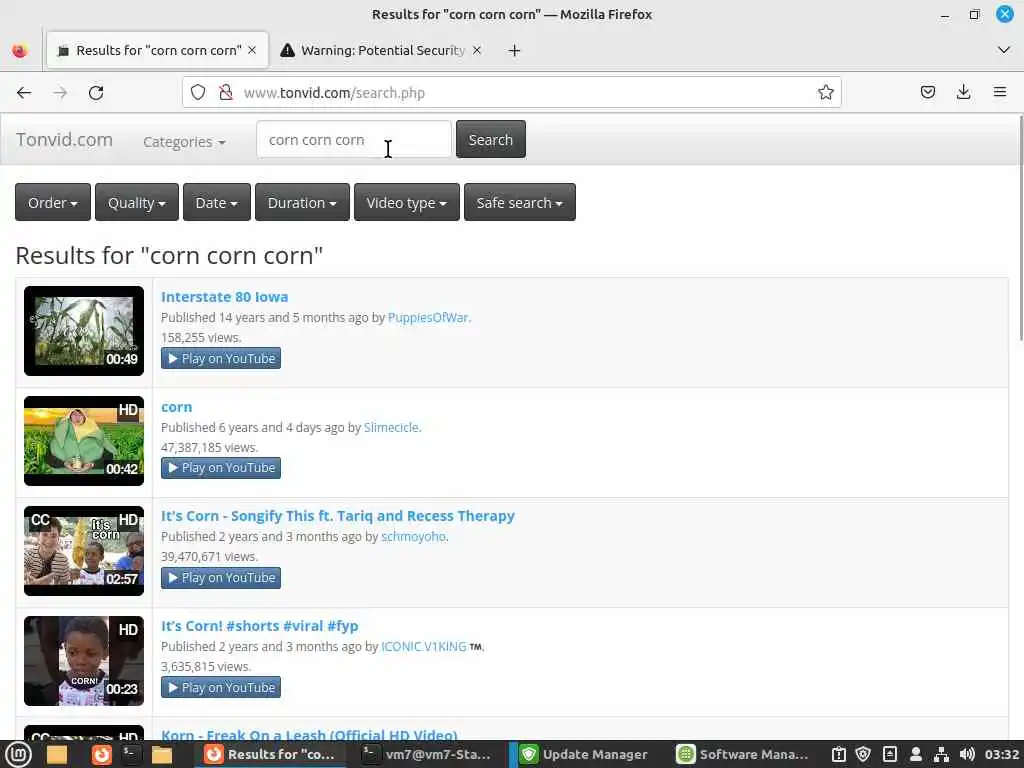Switch to Software Manager taskbar window
This screenshot has width=1024, height=768.
tap(743, 755)
